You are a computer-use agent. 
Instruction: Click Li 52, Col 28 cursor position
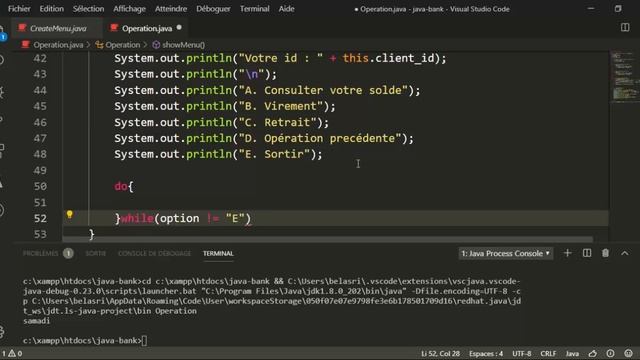pos(440,353)
